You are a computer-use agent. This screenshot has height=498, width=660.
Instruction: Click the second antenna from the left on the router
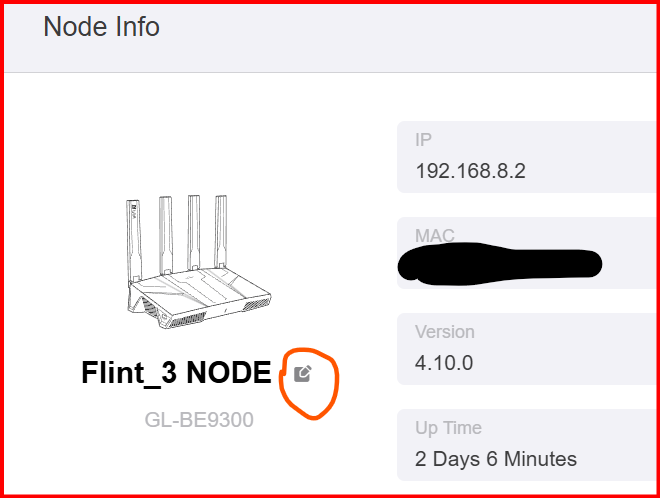(166, 236)
